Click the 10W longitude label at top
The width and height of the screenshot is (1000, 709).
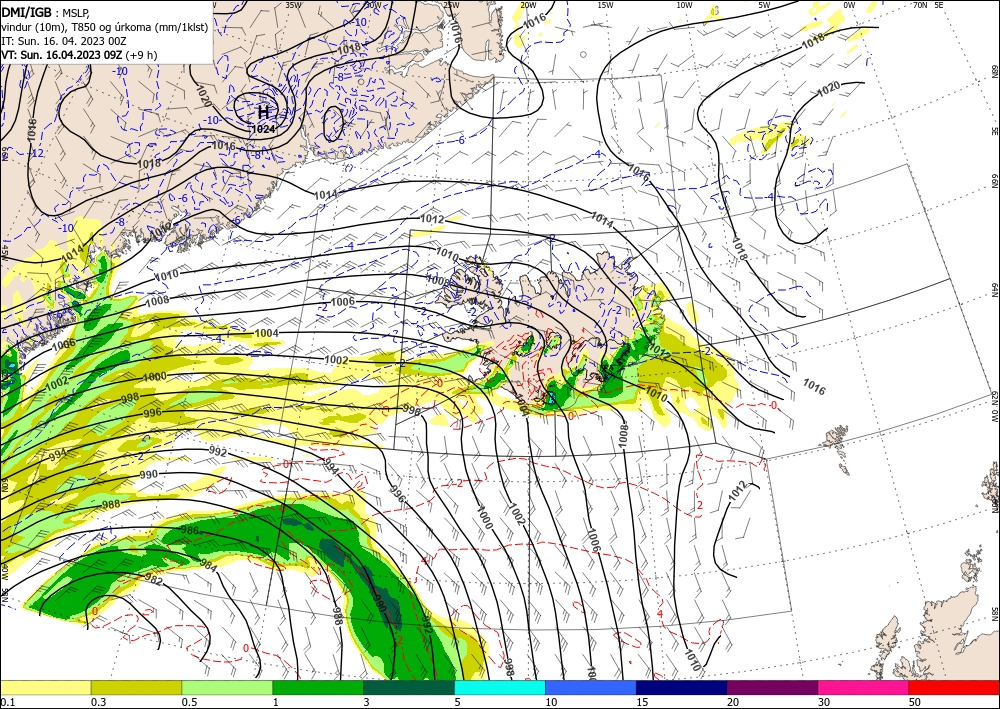point(684,5)
